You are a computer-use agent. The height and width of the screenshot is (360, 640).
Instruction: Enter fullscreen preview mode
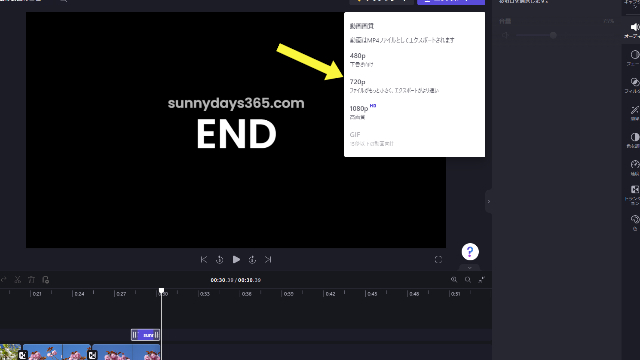438,260
